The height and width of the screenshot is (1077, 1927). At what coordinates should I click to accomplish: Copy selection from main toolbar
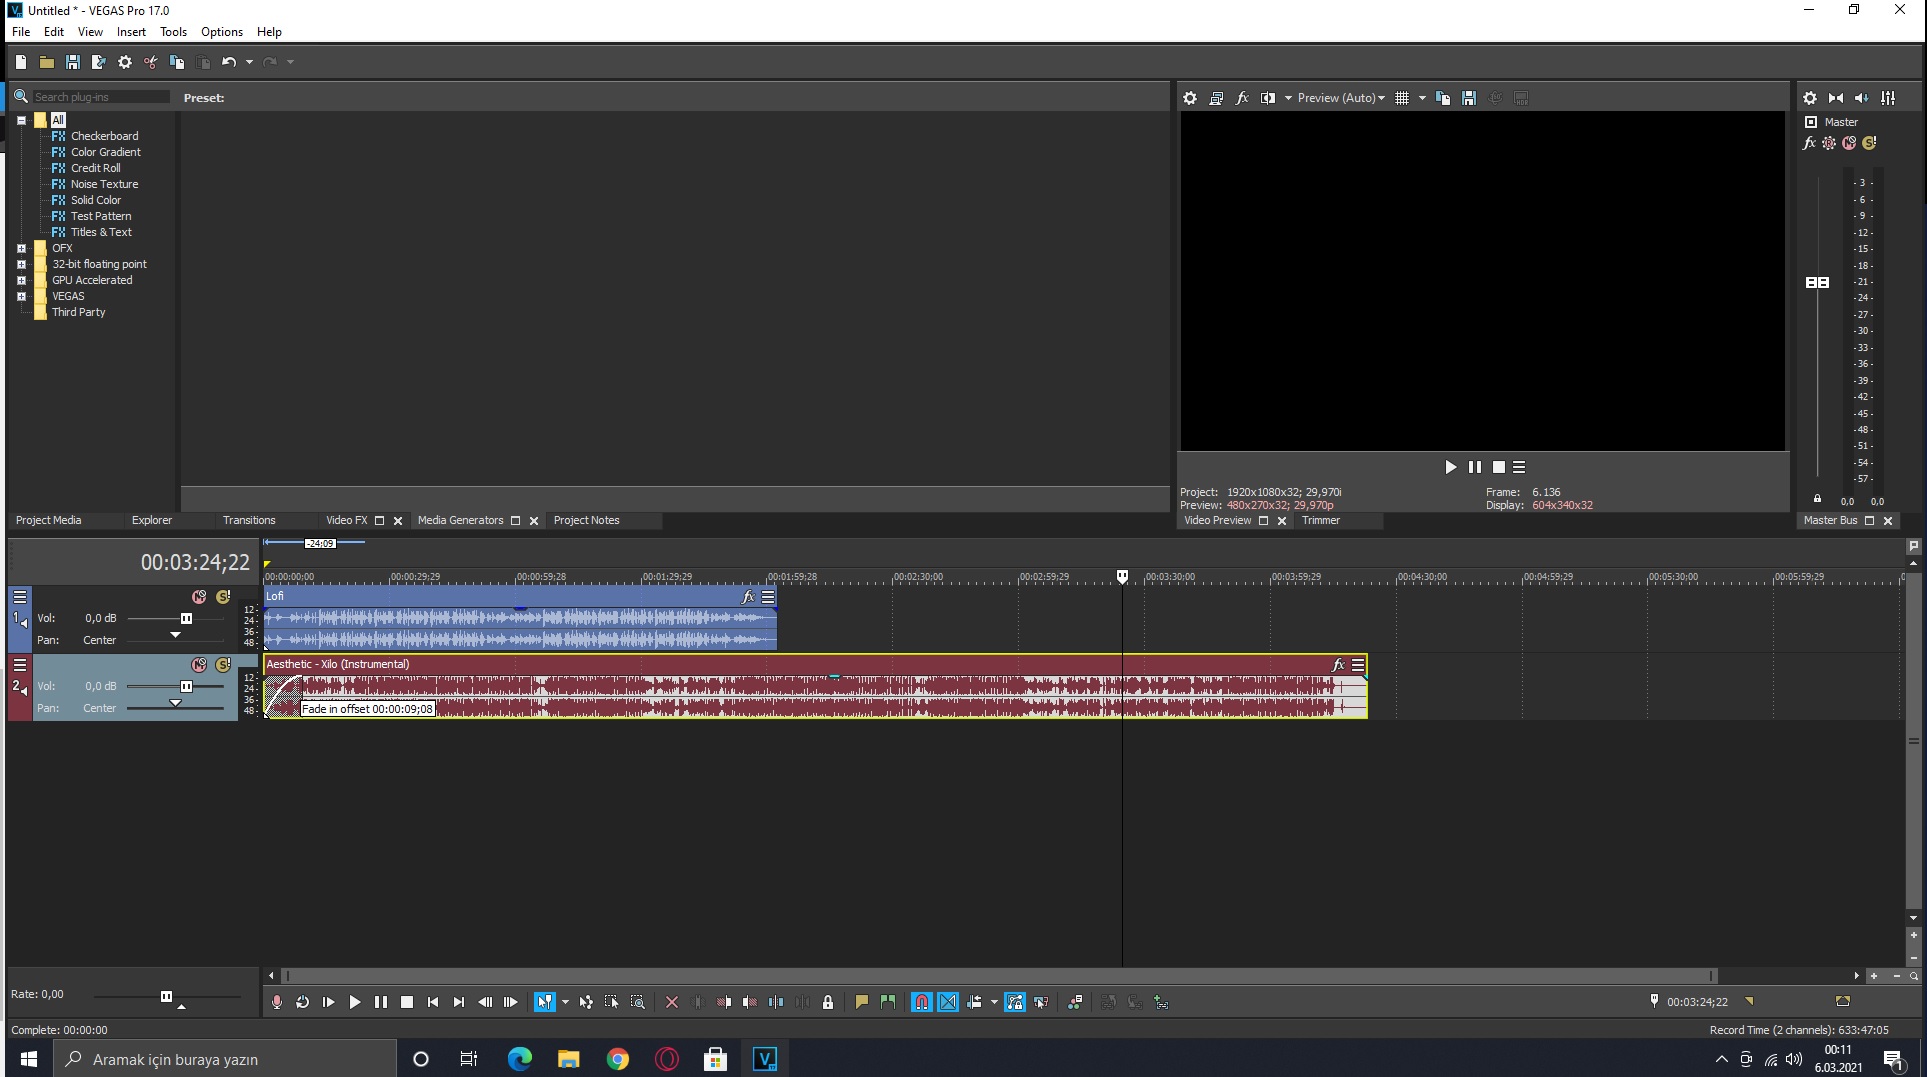pyautogui.click(x=177, y=62)
